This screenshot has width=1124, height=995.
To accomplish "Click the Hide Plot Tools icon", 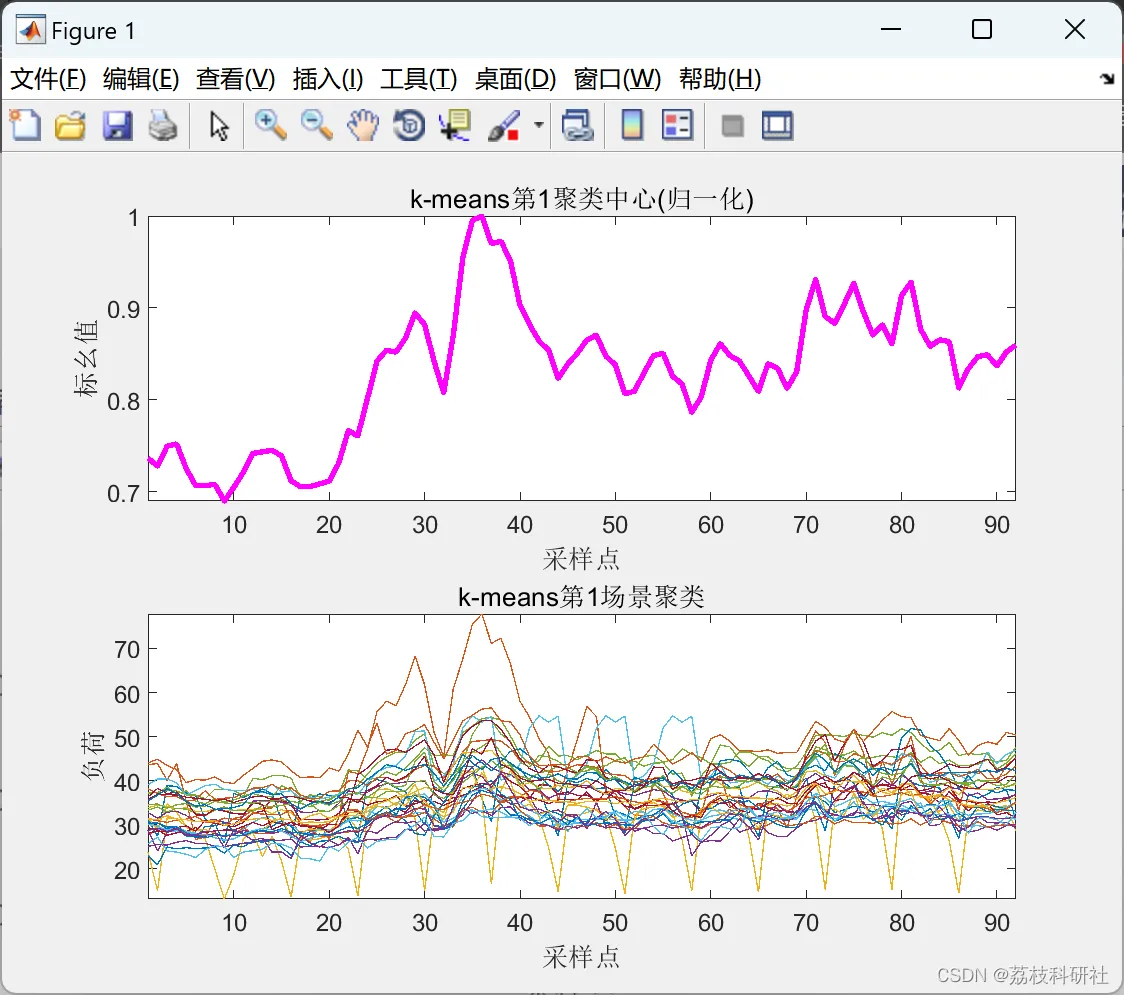I will 732,126.
